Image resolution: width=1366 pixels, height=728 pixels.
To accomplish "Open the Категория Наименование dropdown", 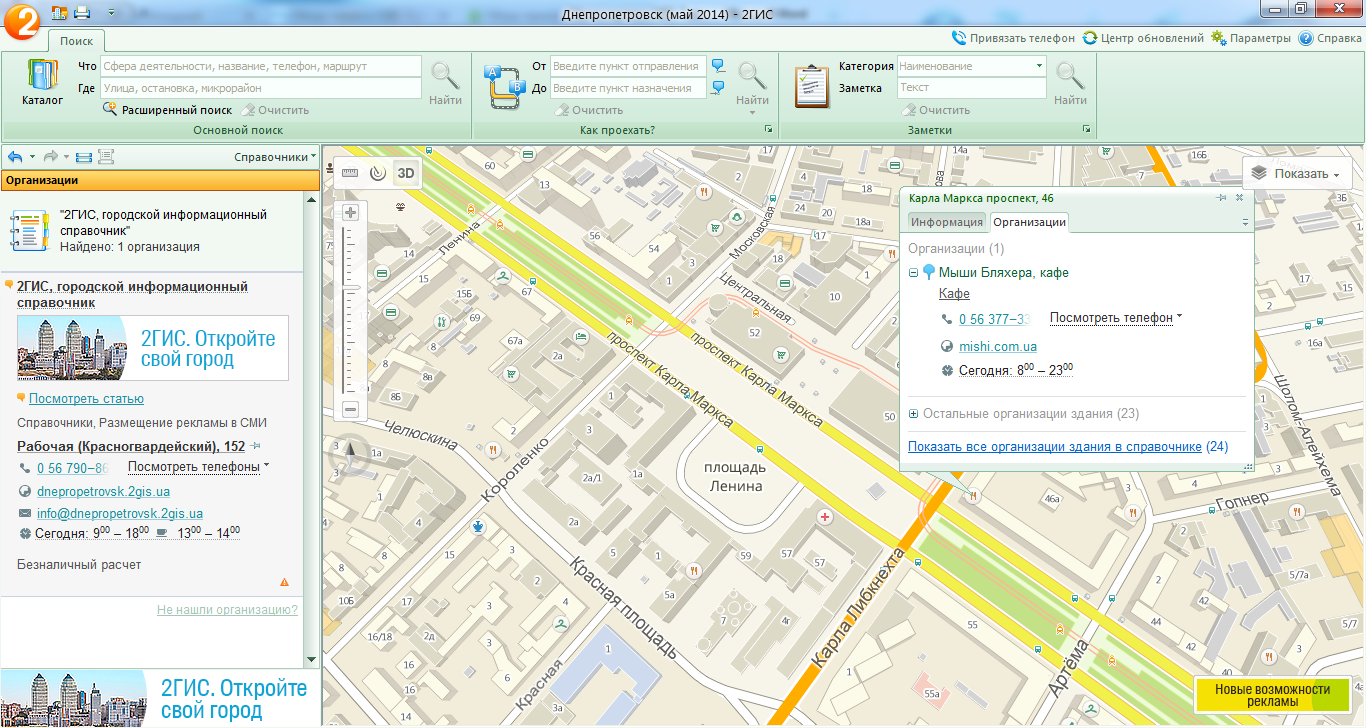I will [x=971, y=66].
